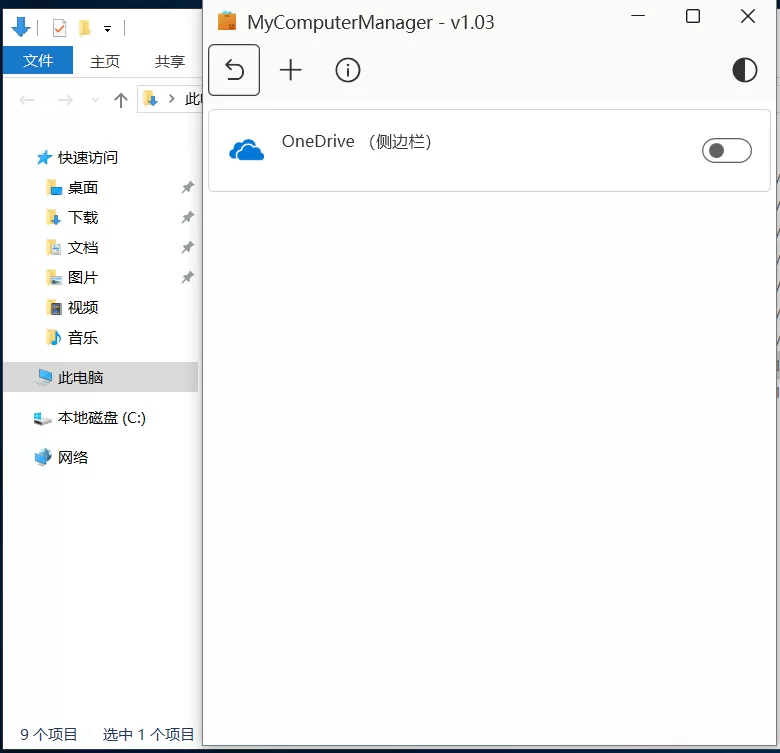Expand the address bar breadcrumb chevron
The width and height of the screenshot is (780, 753).
[x=172, y=99]
